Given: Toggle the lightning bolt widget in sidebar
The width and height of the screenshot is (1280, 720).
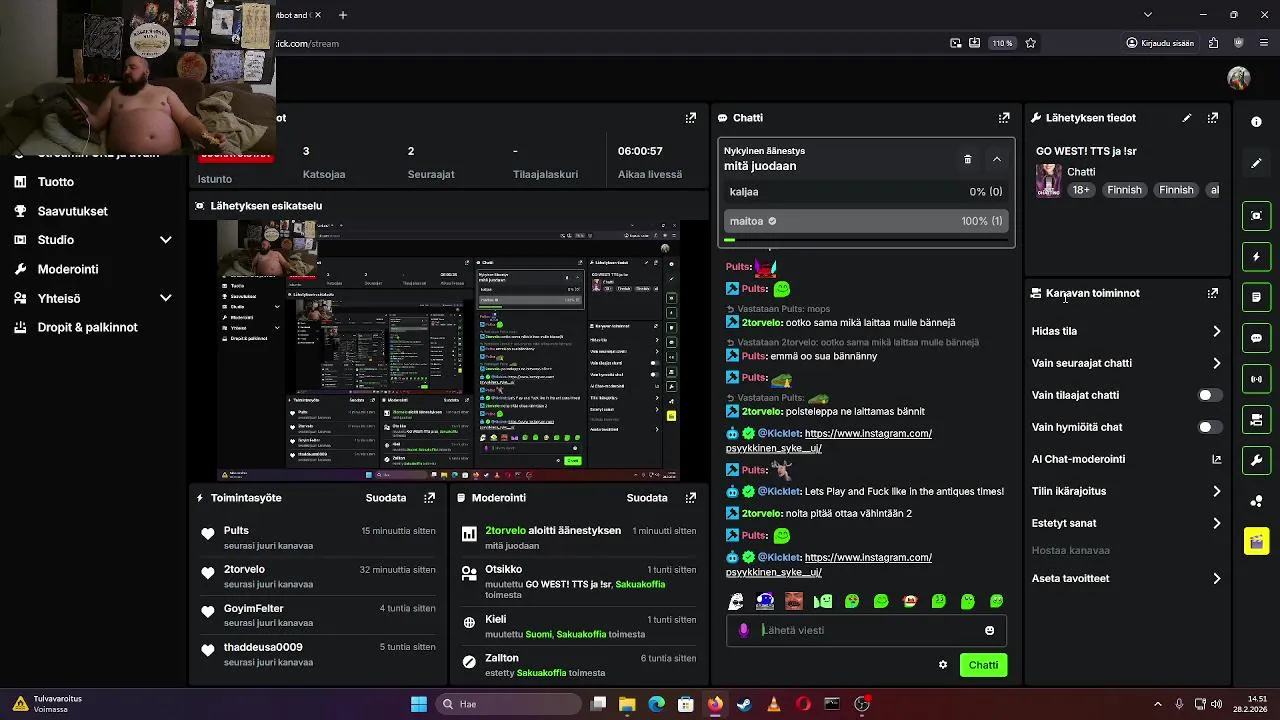Looking at the screenshot, I should point(1256,257).
